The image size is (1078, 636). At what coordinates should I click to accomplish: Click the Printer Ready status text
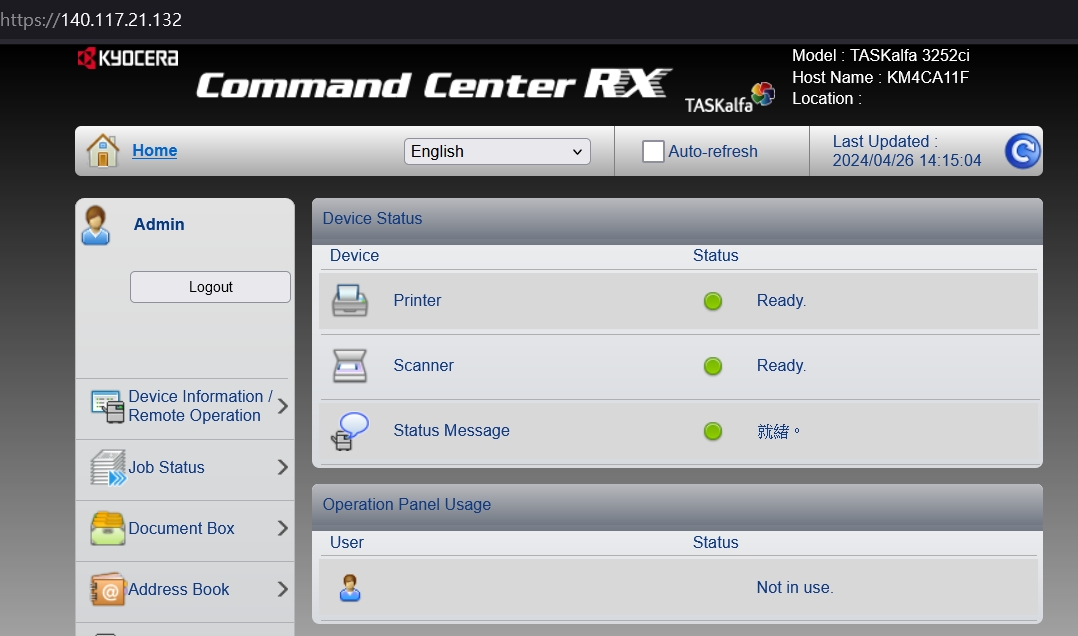(781, 300)
